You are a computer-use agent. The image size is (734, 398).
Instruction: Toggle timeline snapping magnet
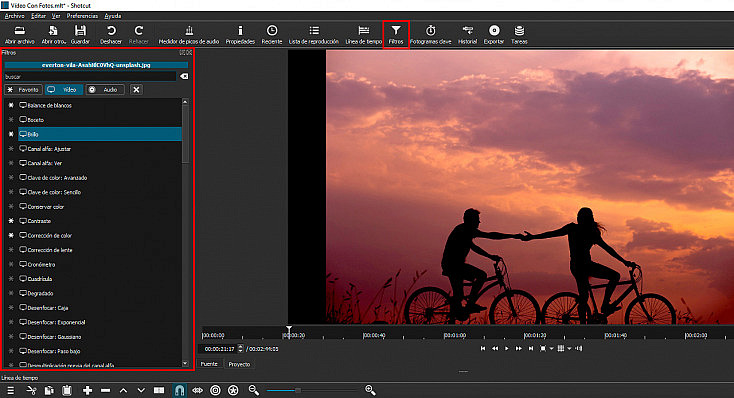pyautogui.click(x=179, y=390)
